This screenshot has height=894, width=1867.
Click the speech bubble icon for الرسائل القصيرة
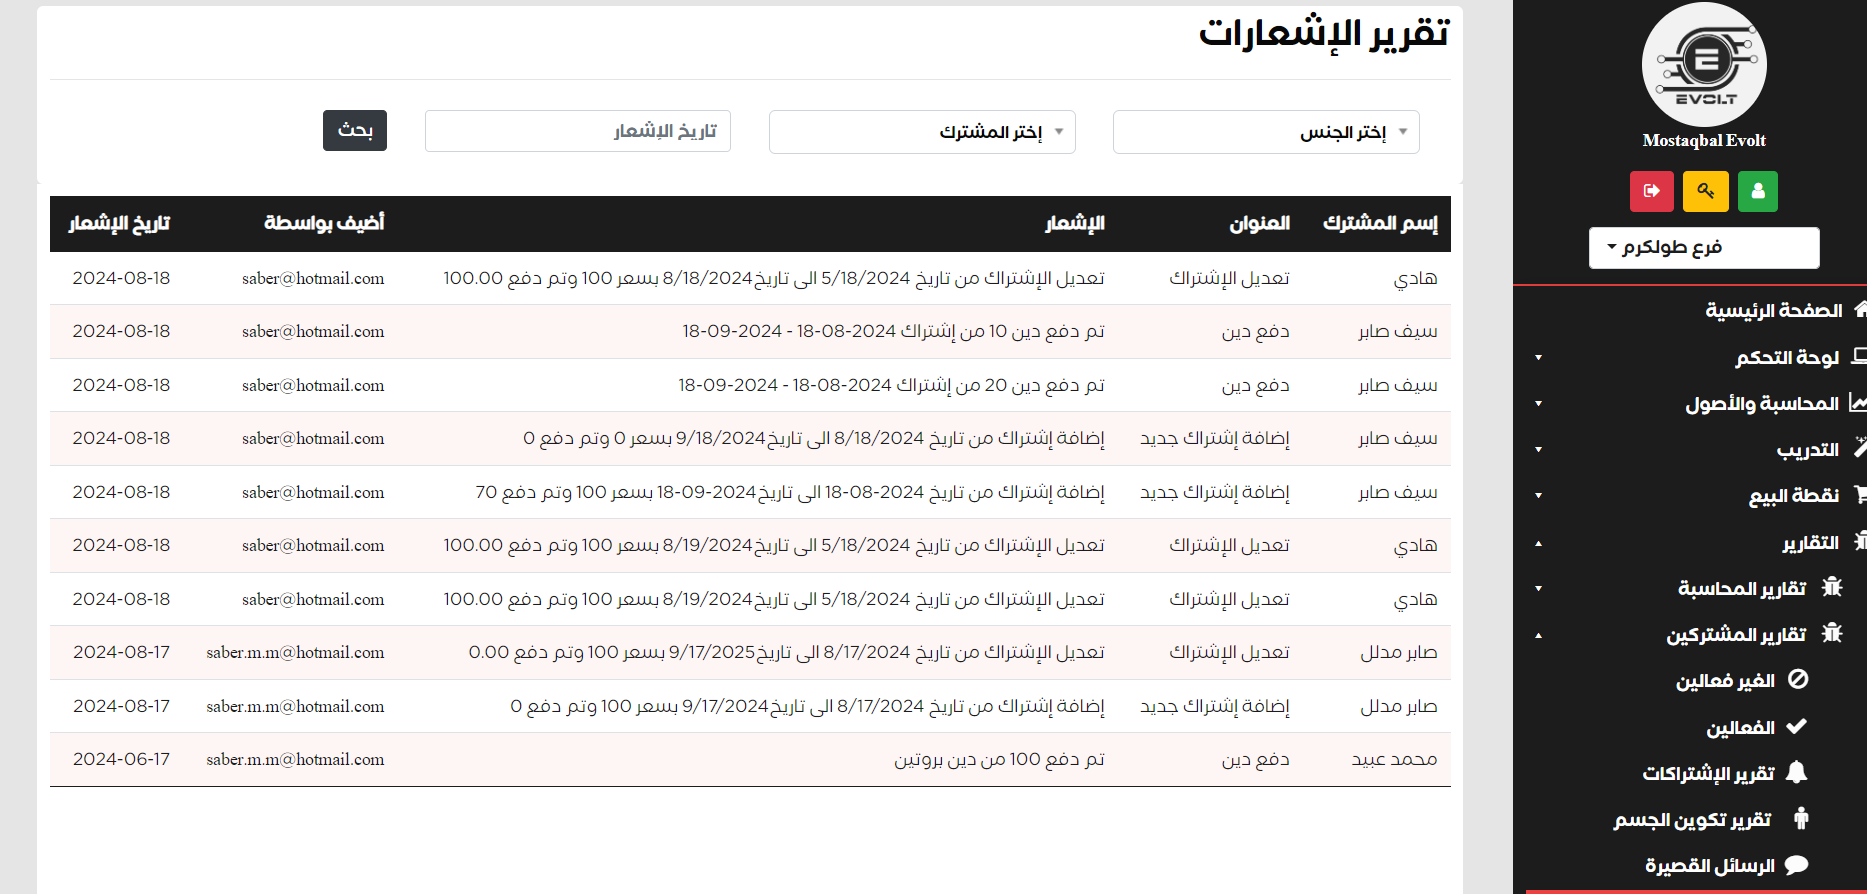point(1796,865)
